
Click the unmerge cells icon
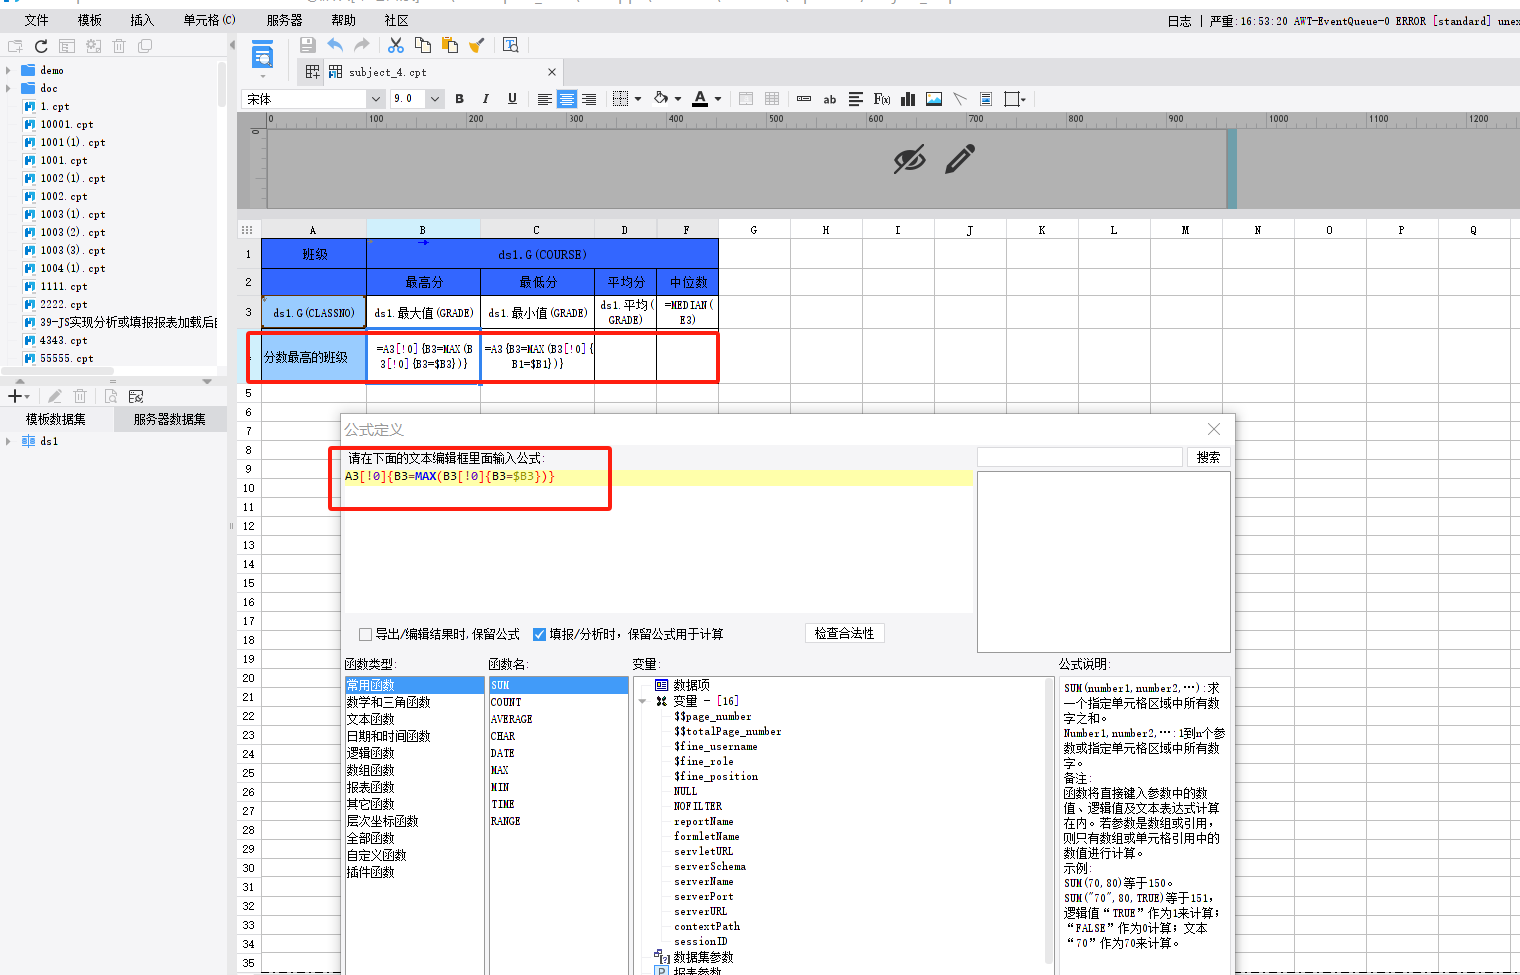[x=772, y=99]
